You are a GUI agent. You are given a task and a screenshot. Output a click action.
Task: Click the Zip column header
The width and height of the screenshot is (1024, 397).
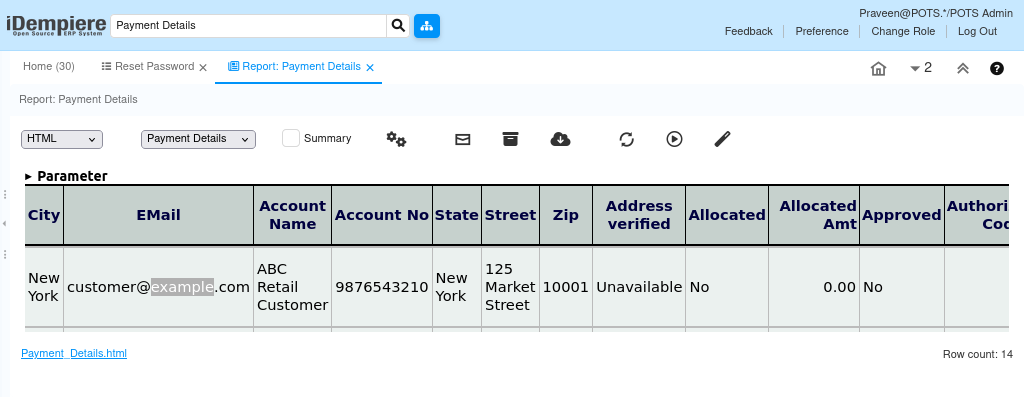tap(566, 215)
